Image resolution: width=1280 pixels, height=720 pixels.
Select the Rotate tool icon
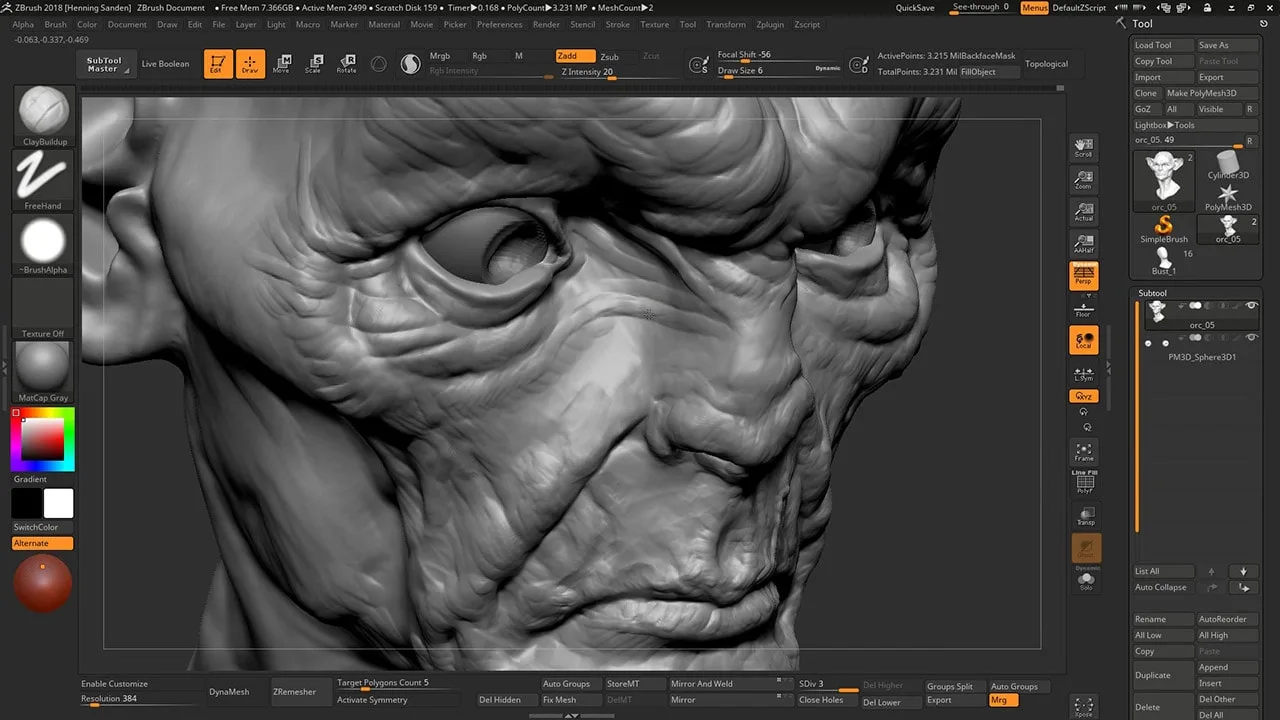[346, 64]
